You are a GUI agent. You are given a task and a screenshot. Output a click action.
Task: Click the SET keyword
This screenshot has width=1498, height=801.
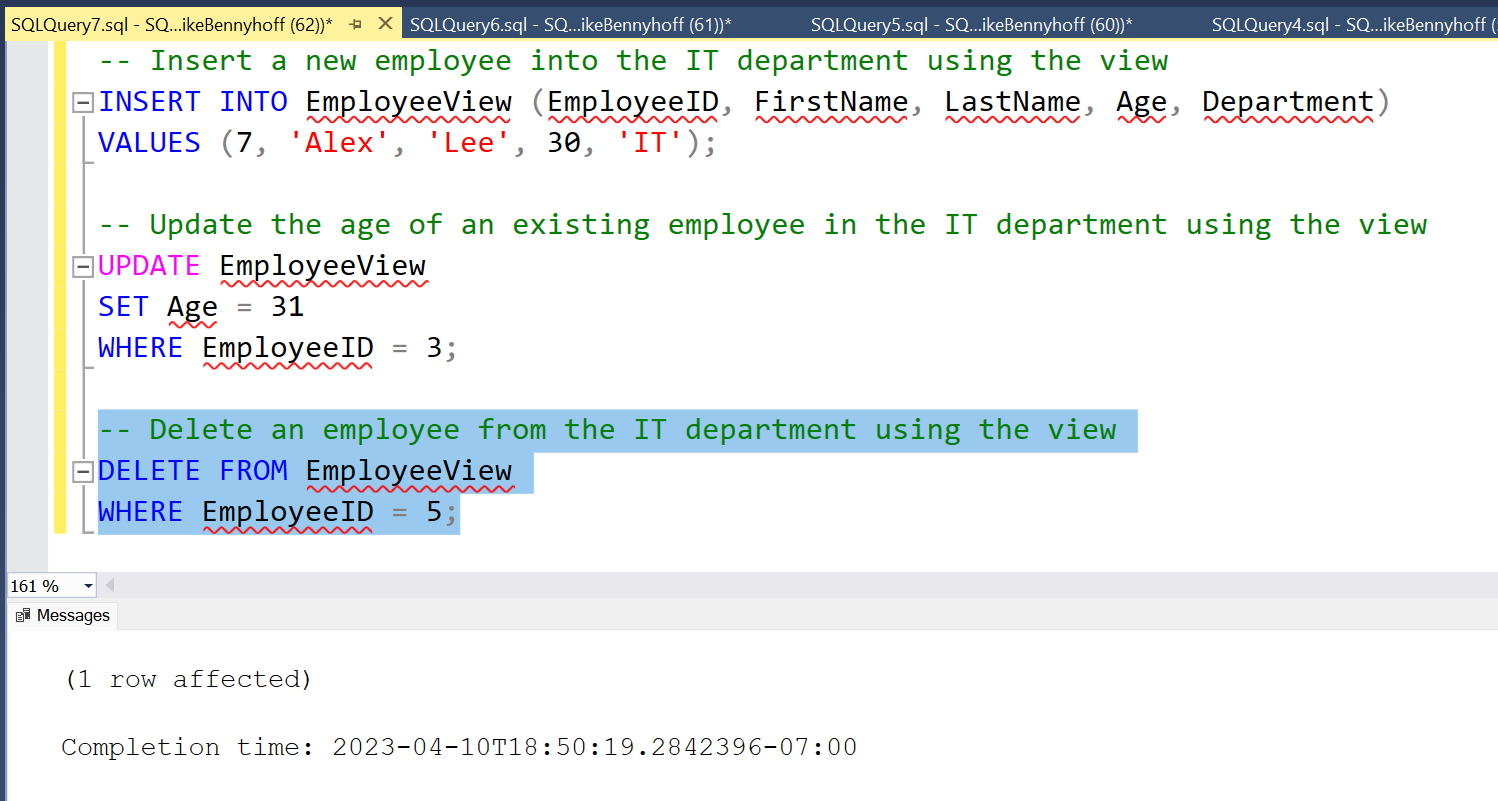click(x=124, y=307)
